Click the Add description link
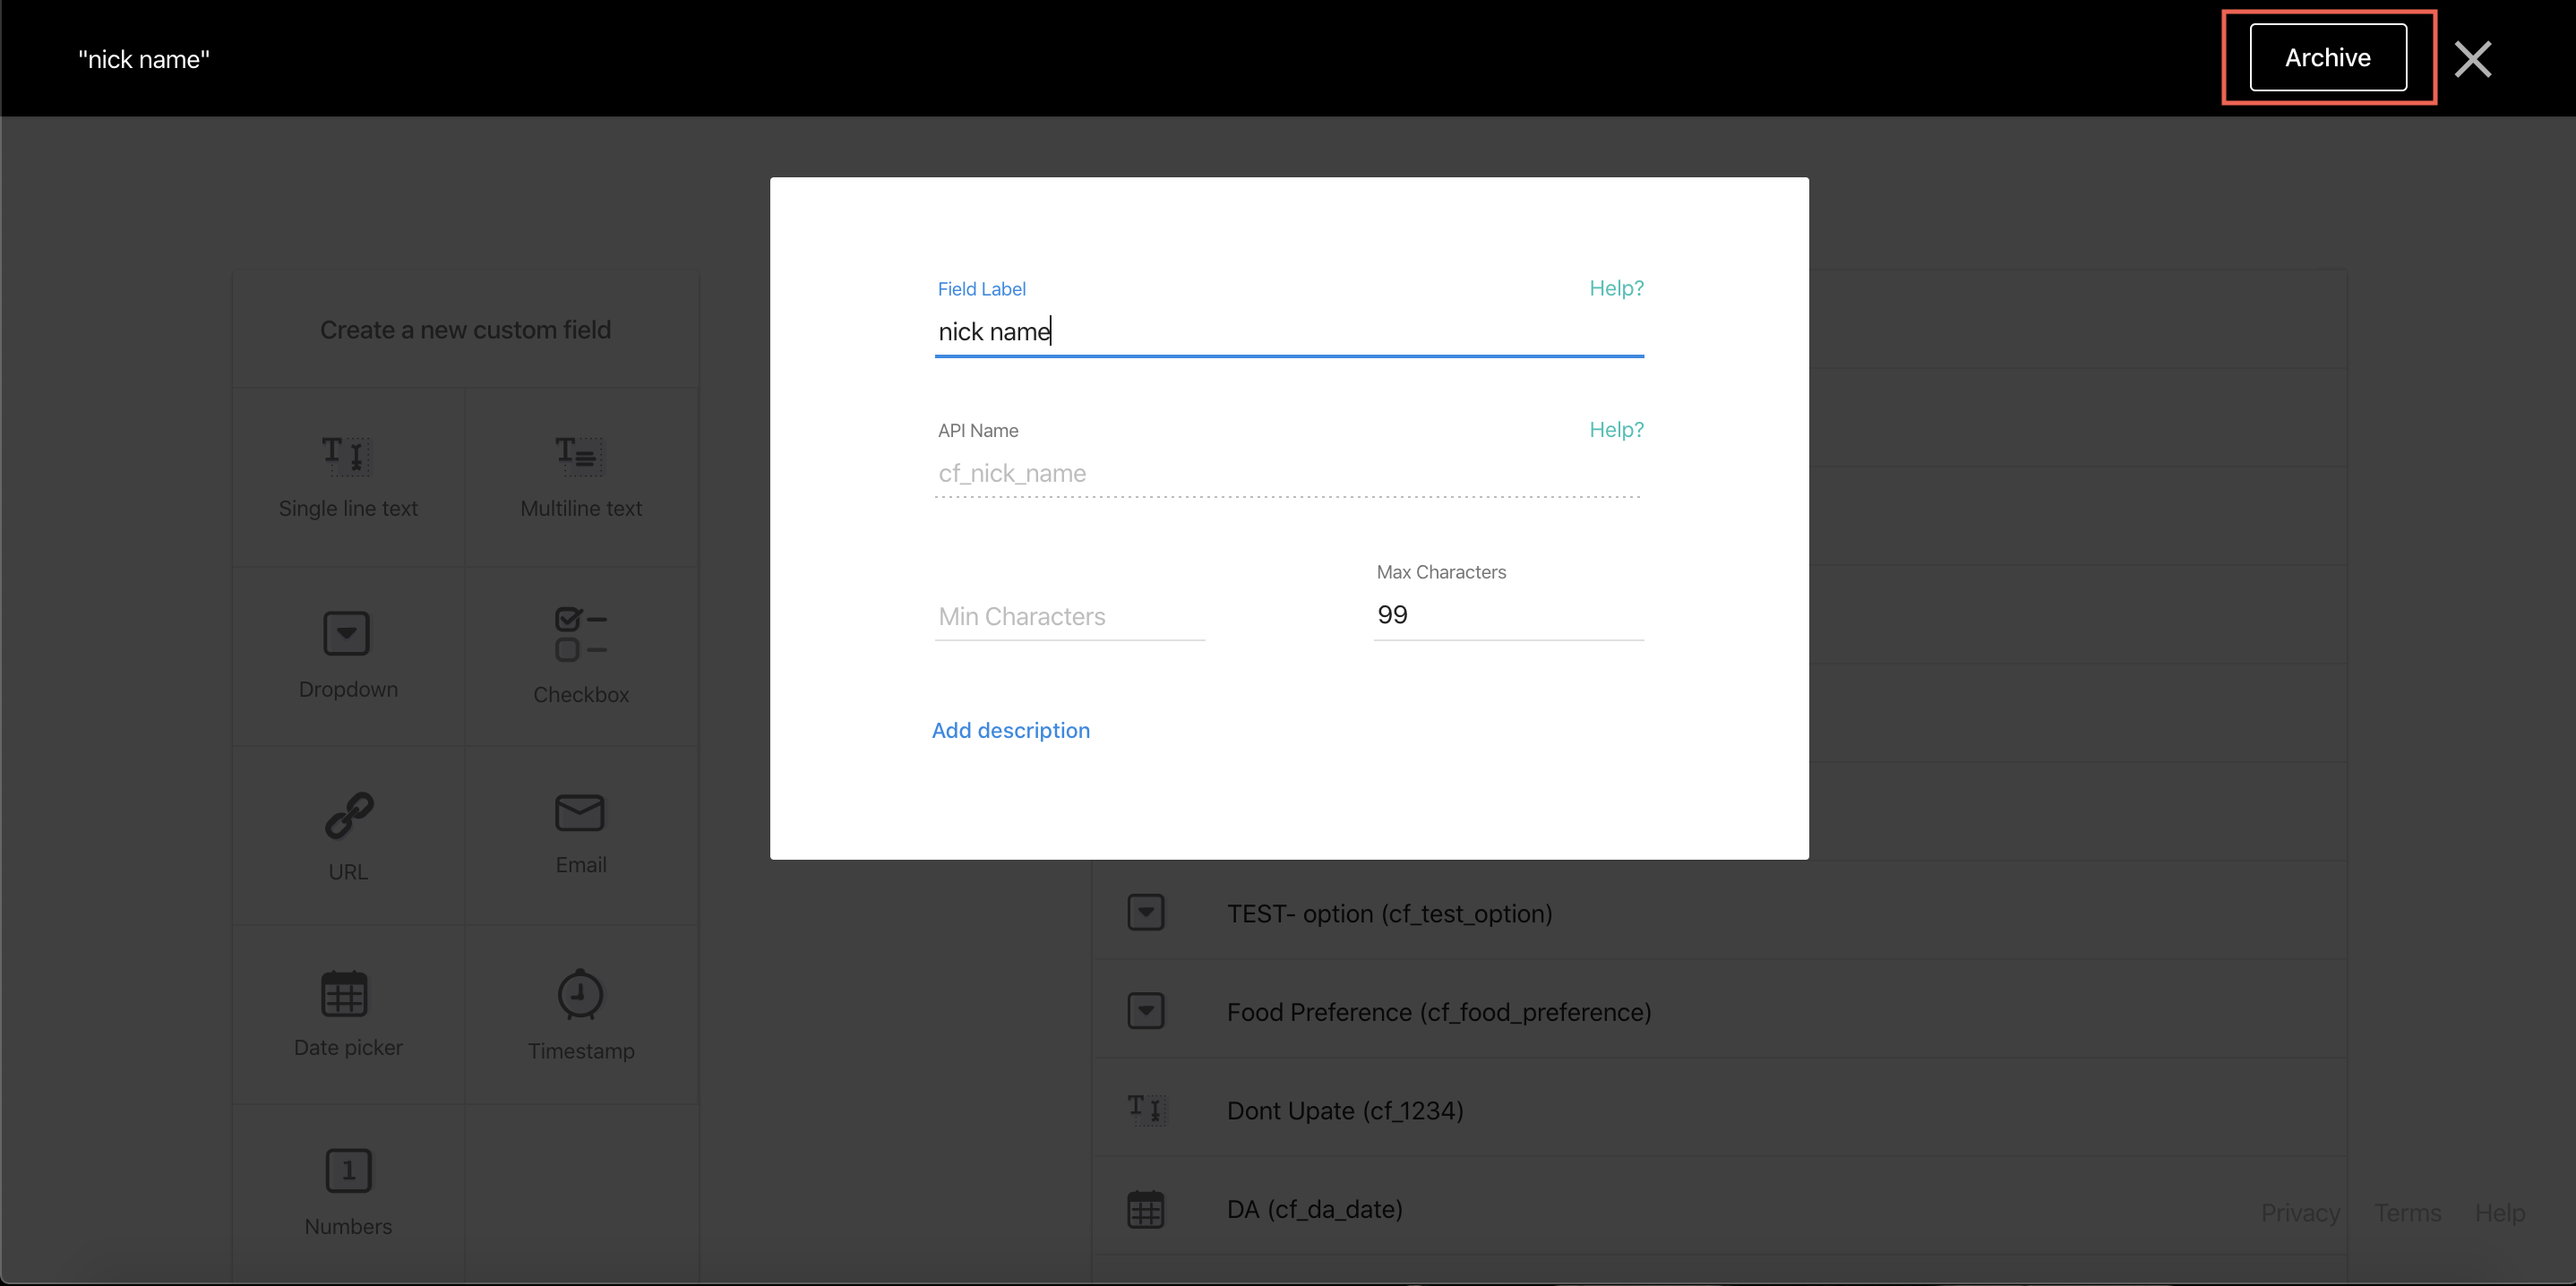 pos(1010,730)
